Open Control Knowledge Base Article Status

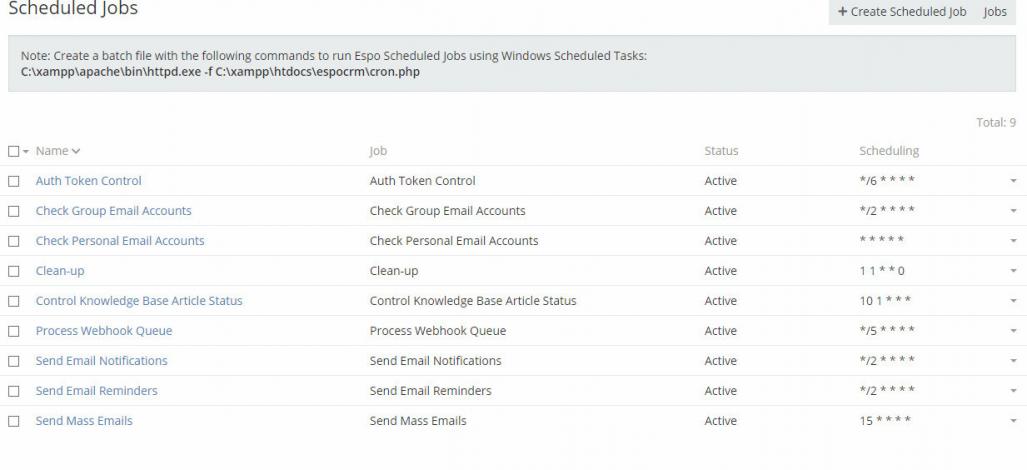(139, 301)
